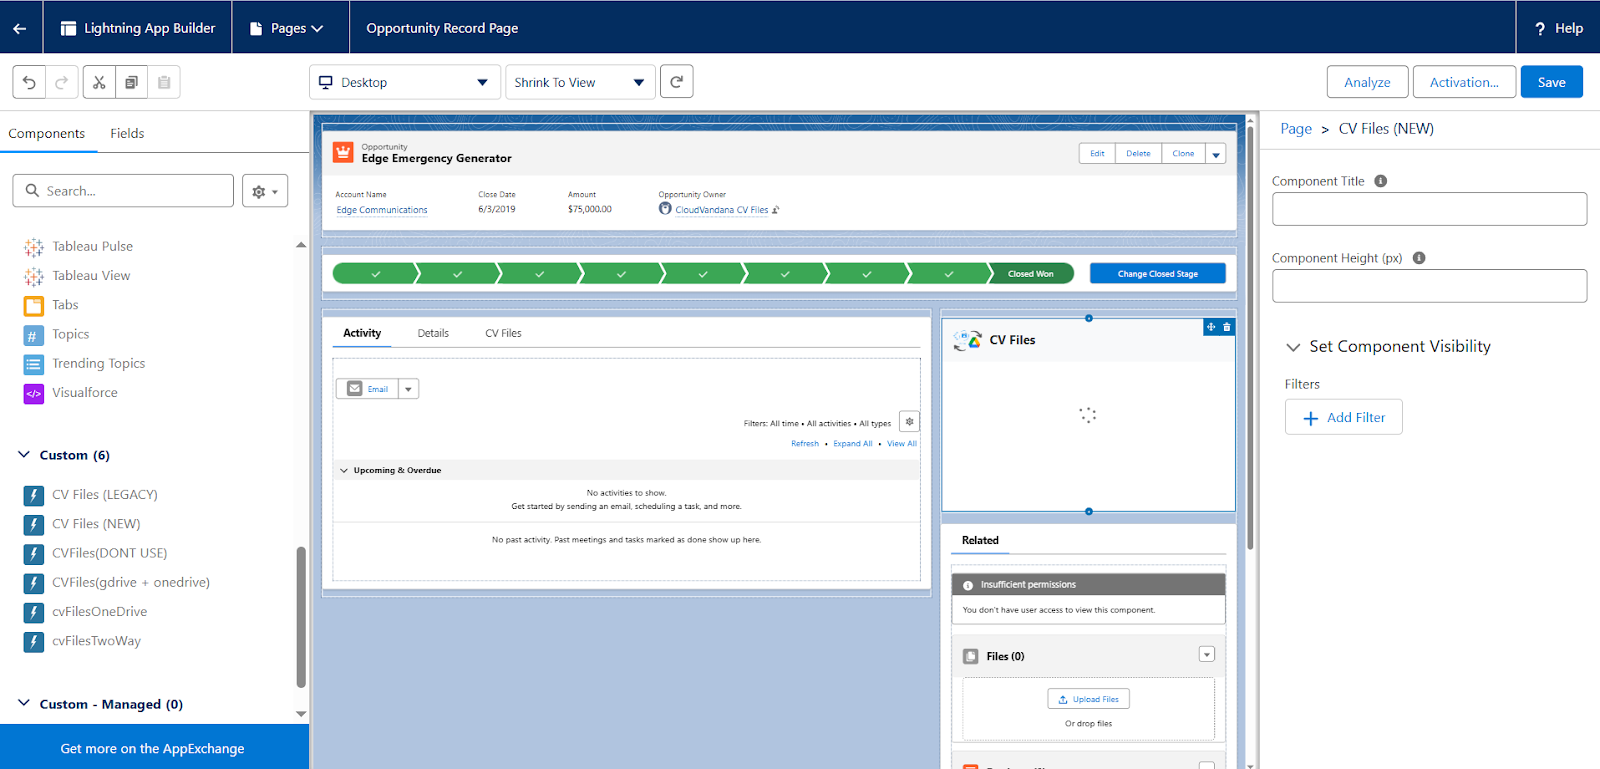Collapse the Upcoming & Overdue section
Image resolution: width=1600 pixels, height=769 pixels.
(x=344, y=470)
